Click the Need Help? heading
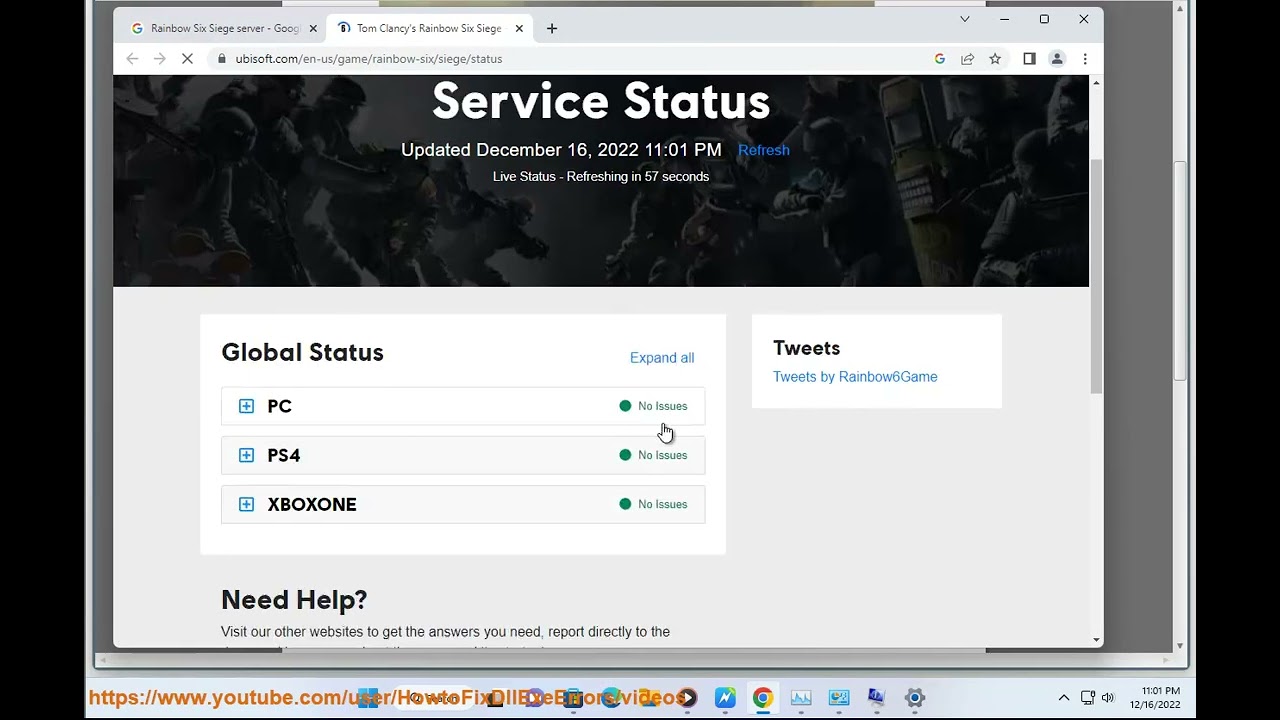 coord(294,600)
